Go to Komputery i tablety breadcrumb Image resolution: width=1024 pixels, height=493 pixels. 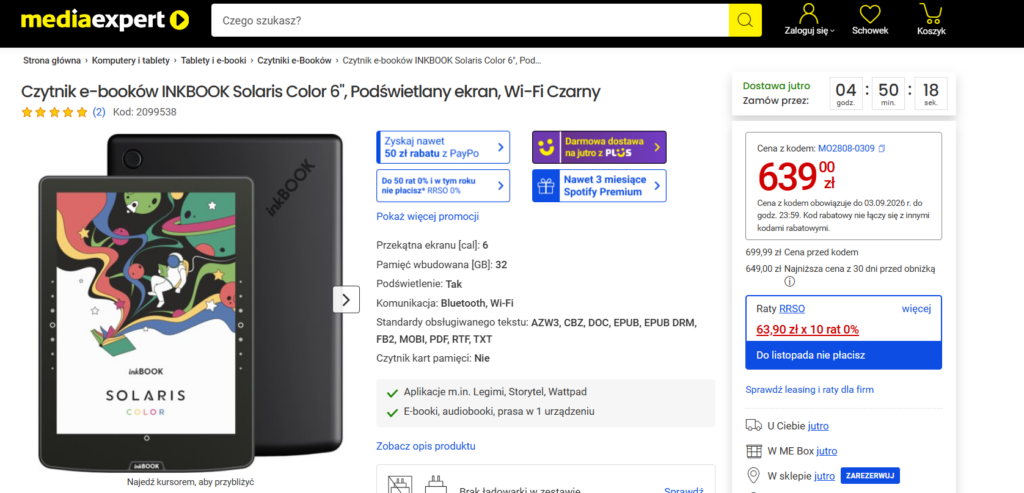(131, 60)
